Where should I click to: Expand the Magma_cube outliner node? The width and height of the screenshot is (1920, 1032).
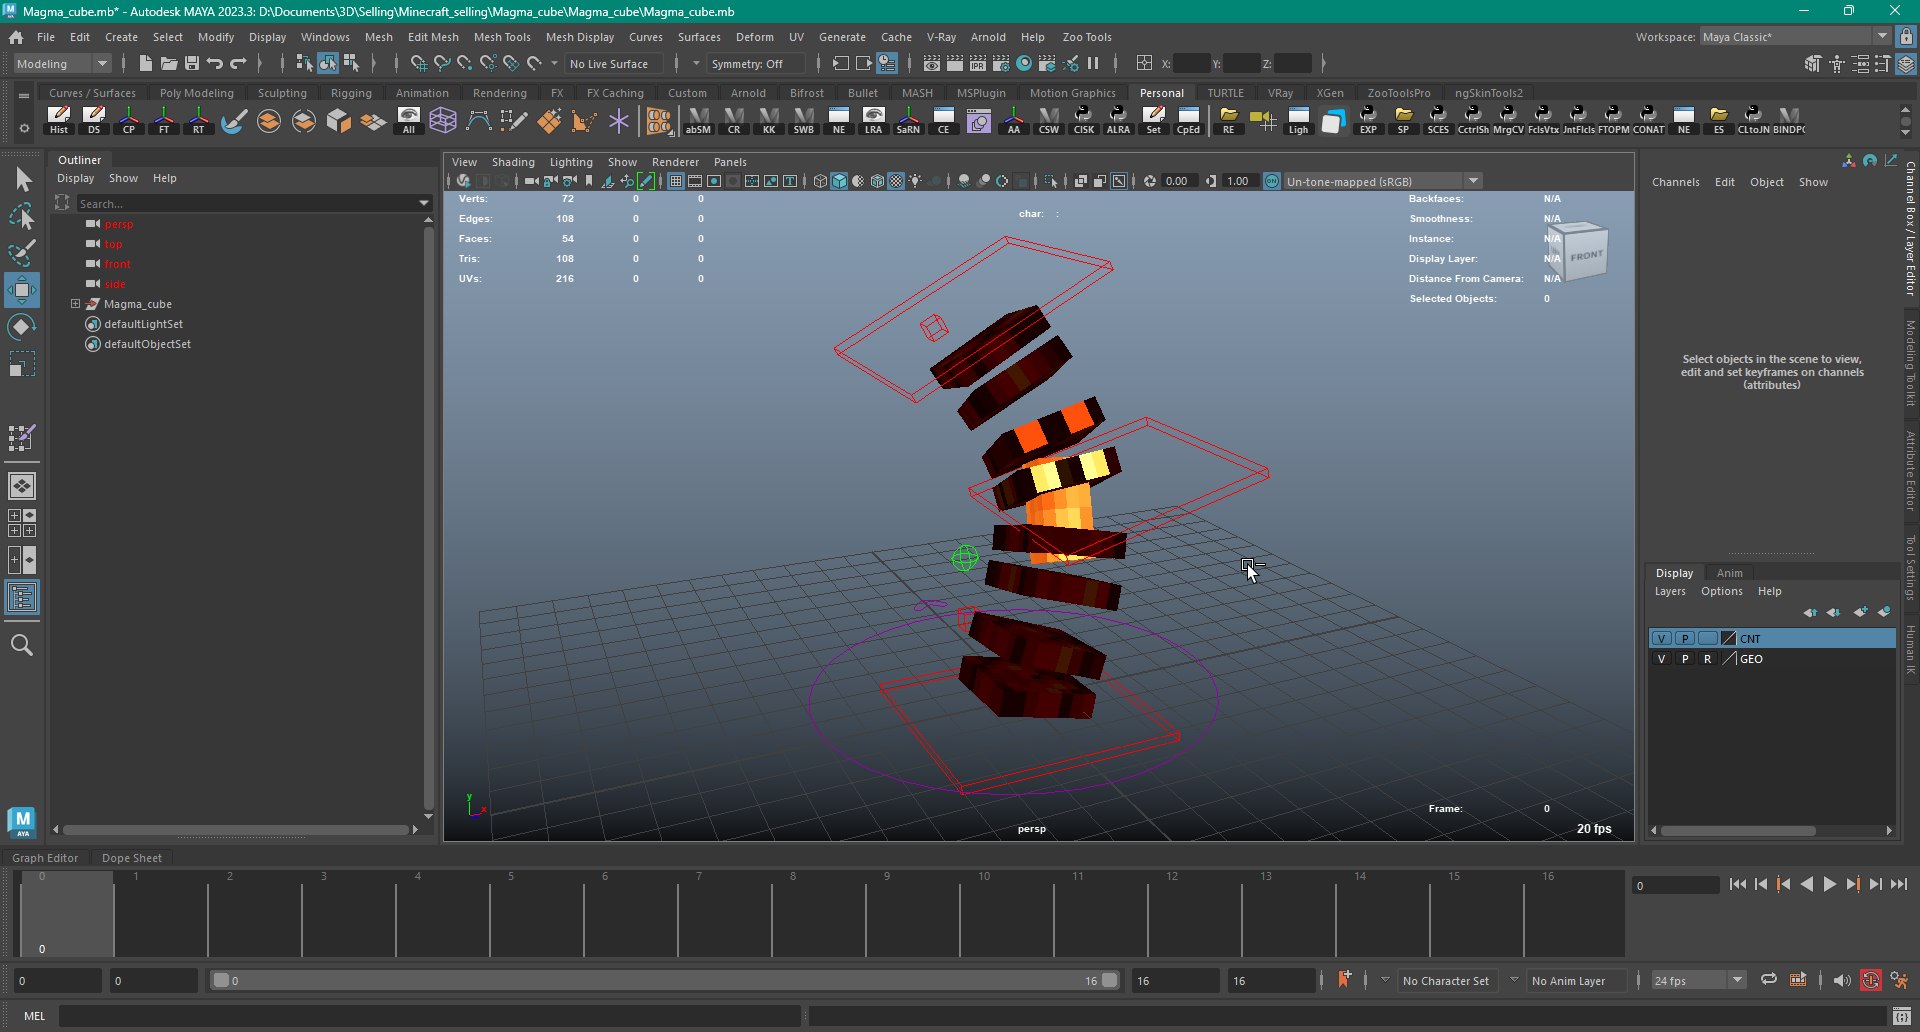pyautogui.click(x=75, y=304)
